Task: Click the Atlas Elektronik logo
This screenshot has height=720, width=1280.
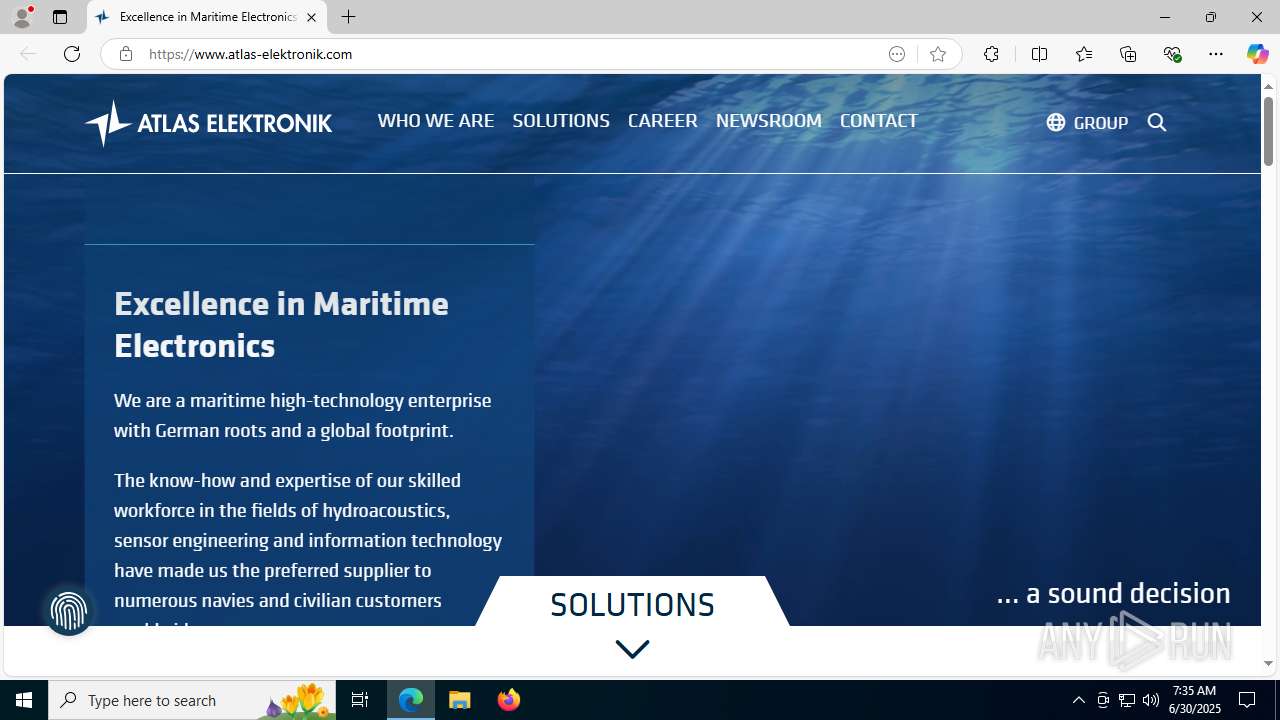Action: (208, 123)
